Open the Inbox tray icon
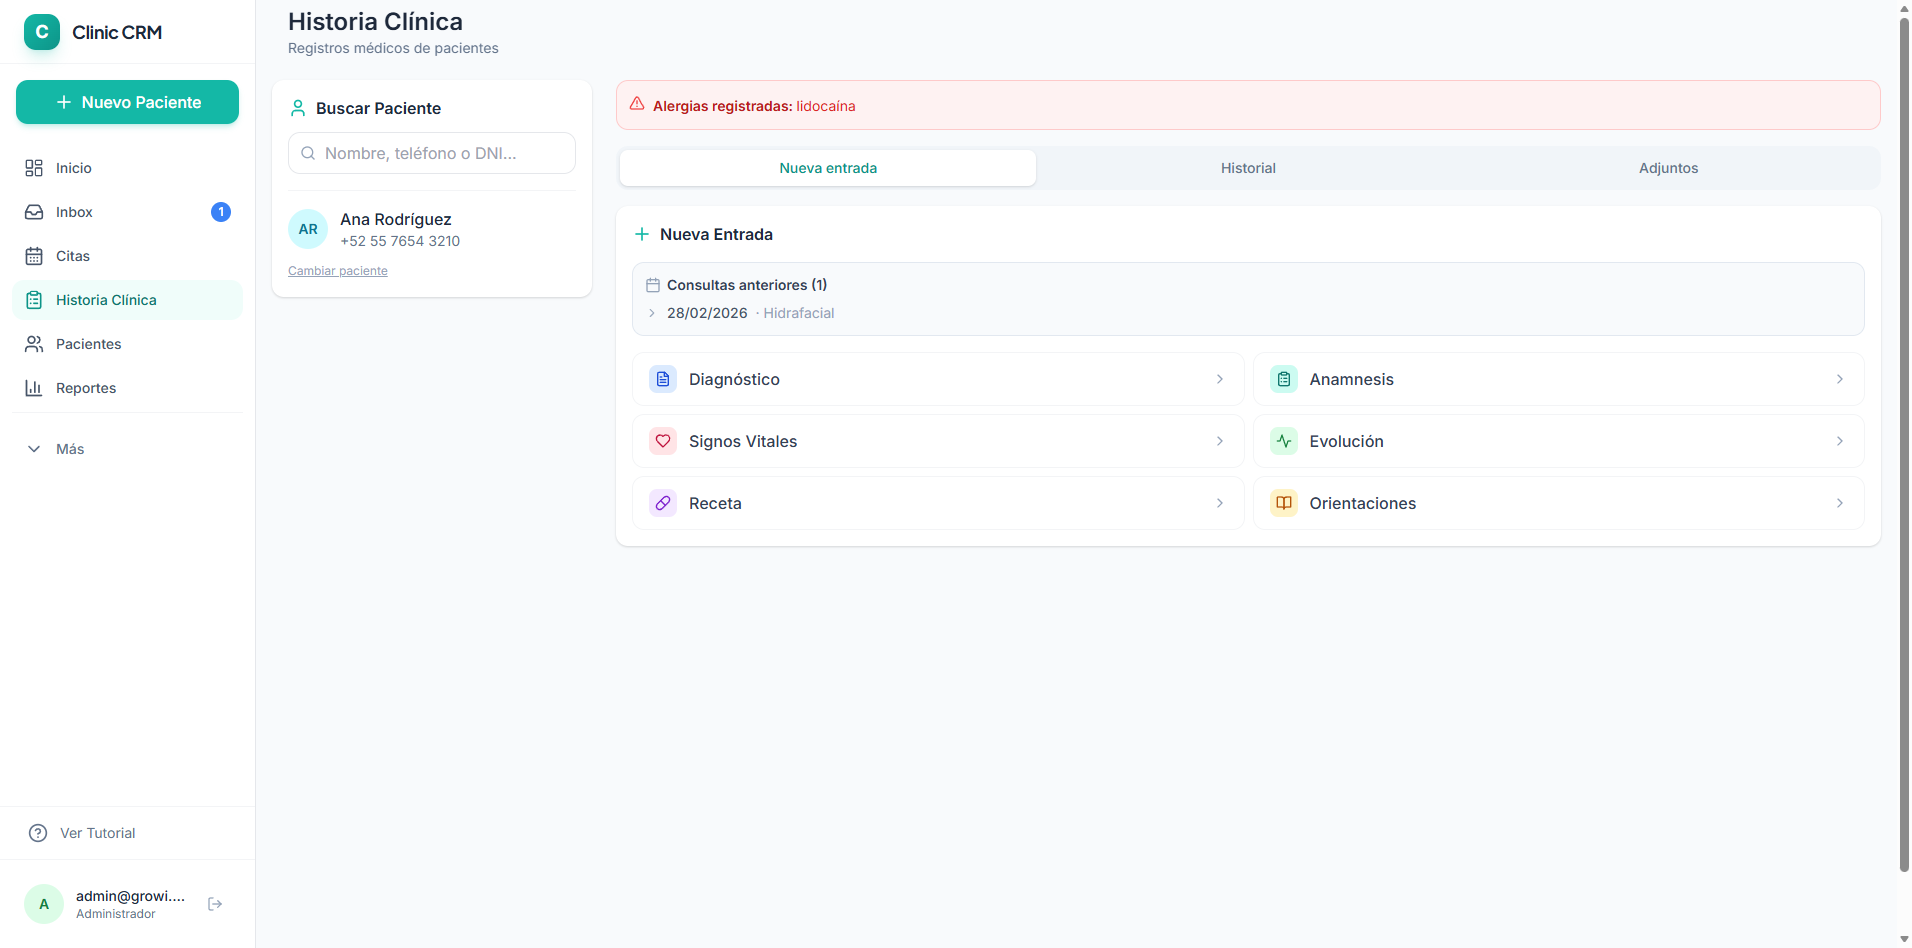 click(34, 212)
